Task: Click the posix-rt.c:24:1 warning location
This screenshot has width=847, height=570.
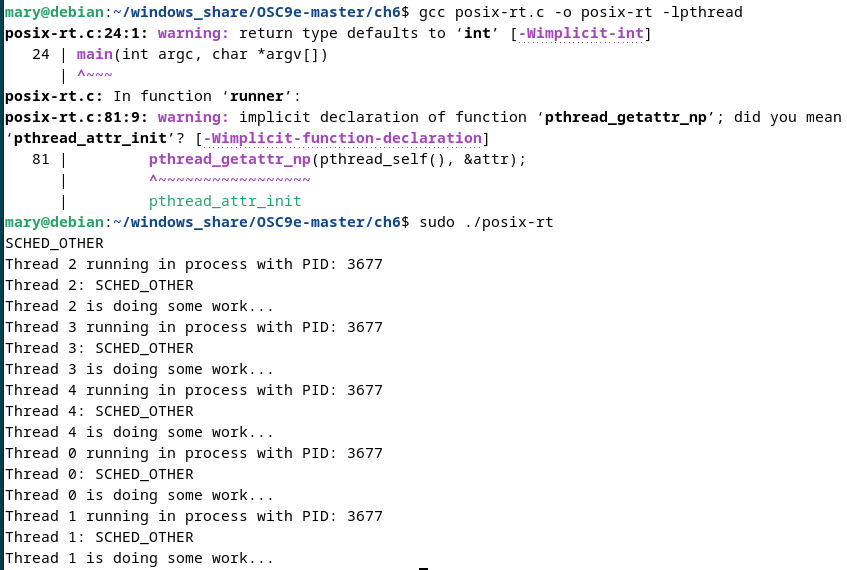Action: 76,33
